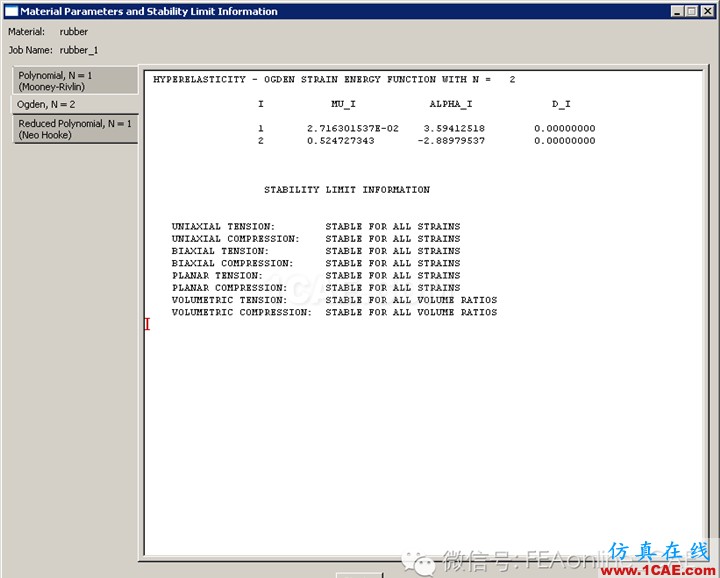Click the UNIAXIAL TENSION line
Screen dimensions: 720x578
316,226
